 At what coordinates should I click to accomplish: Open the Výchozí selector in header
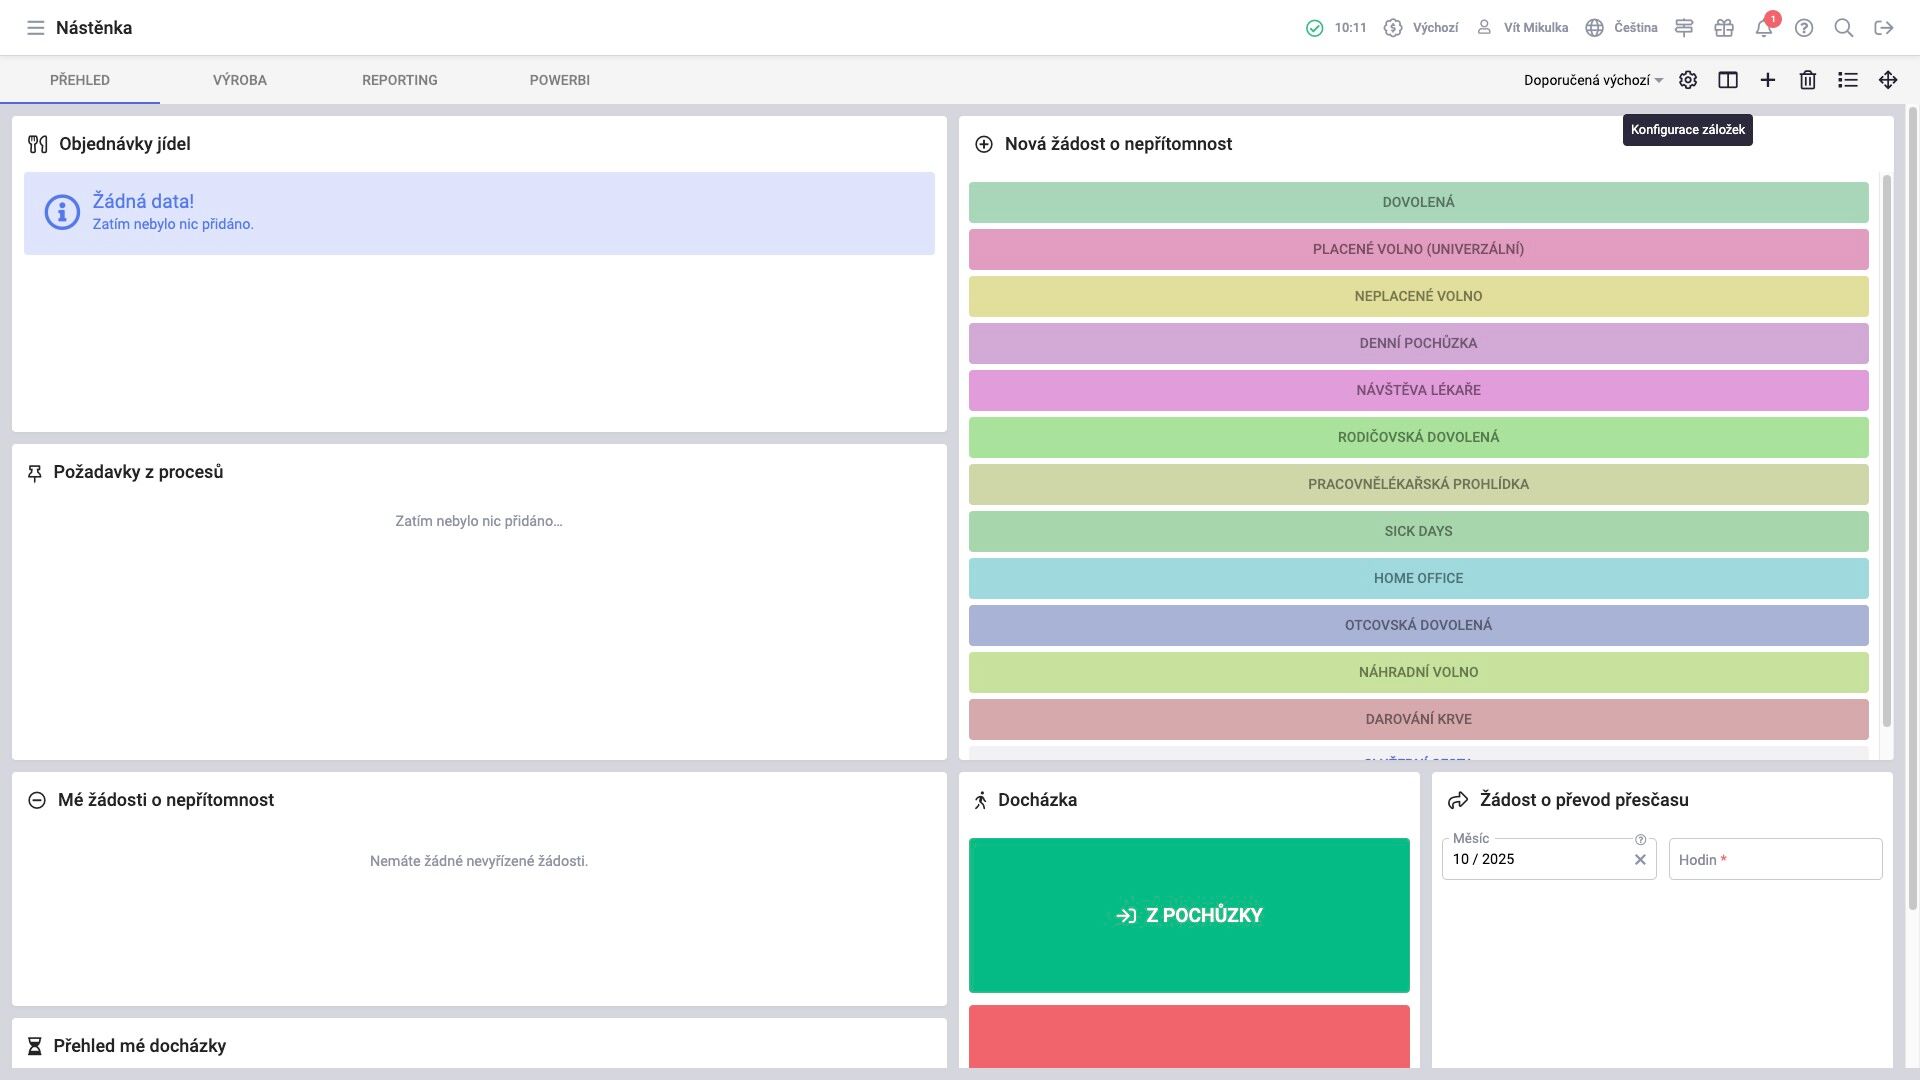tap(1421, 28)
